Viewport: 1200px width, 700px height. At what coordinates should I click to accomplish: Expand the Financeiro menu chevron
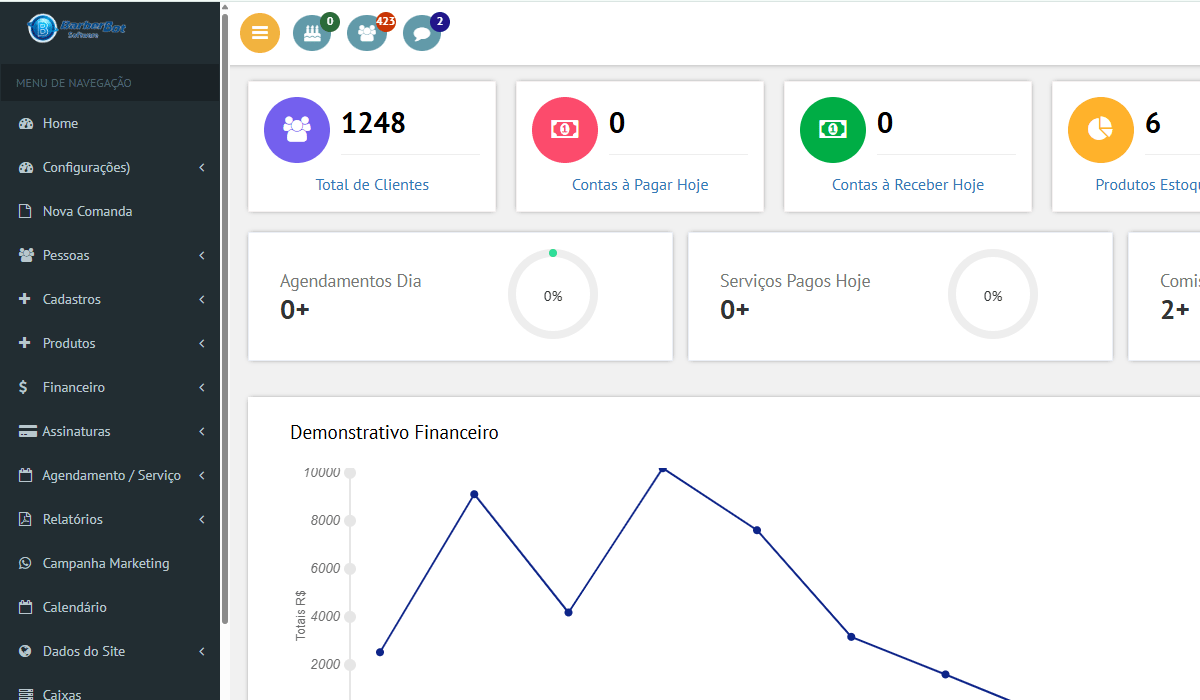pyautogui.click(x=202, y=387)
